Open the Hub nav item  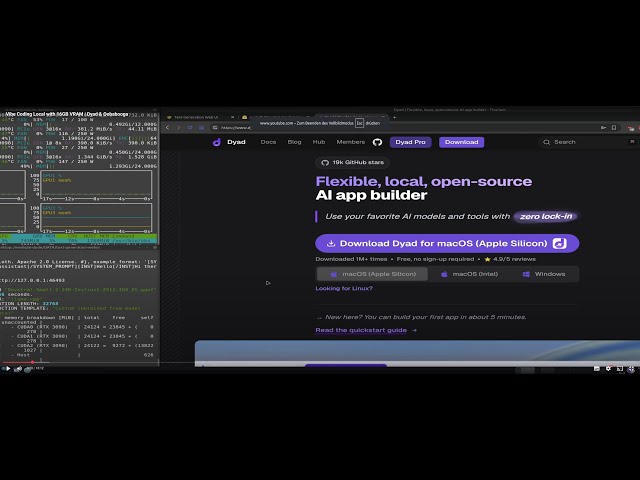pyautogui.click(x=319, y=142)
